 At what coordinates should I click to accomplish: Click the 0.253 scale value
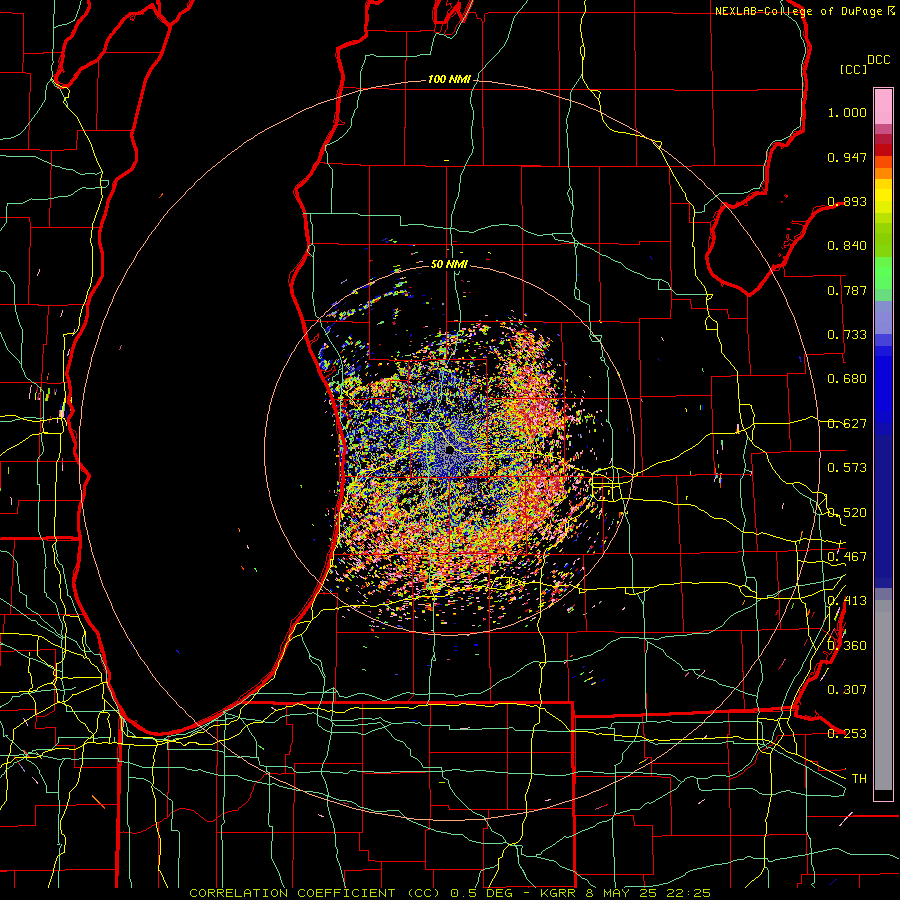tap(847, 734)
